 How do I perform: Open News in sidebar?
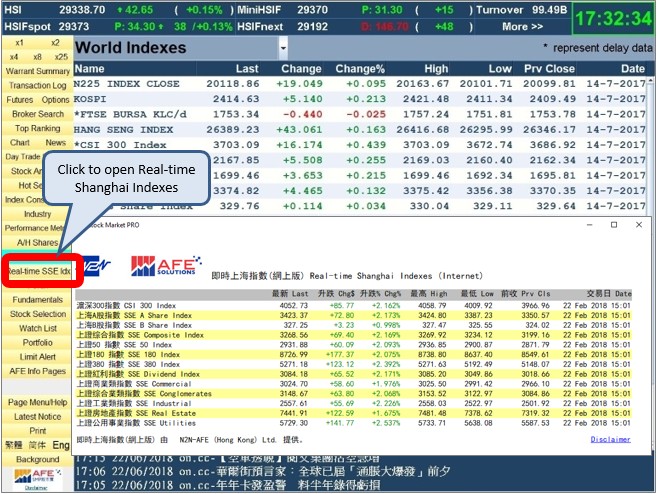tap(55, 142)
